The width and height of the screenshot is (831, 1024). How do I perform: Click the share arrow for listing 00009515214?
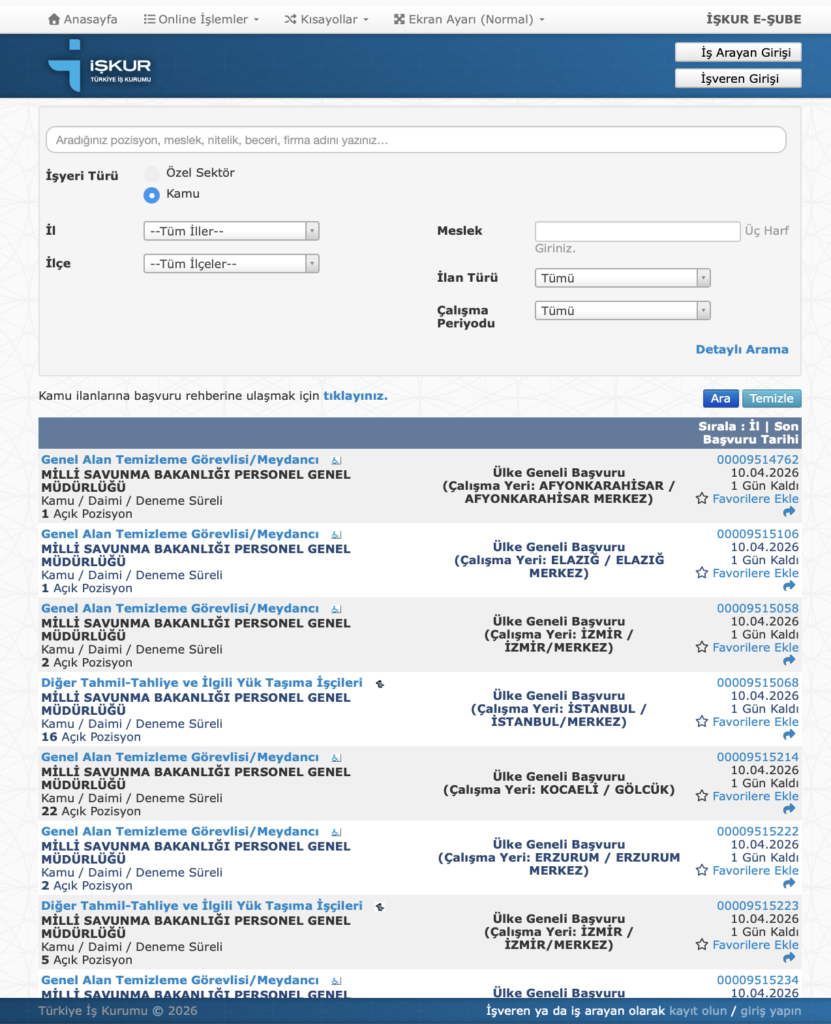pyautogui.click(x=790, y=809)
